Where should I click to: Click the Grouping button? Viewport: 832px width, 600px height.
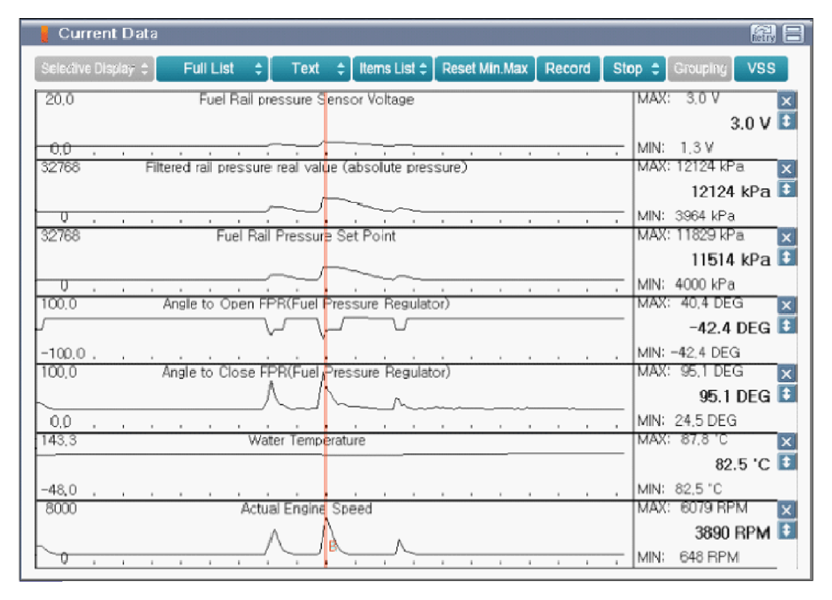tap(700, 69)
